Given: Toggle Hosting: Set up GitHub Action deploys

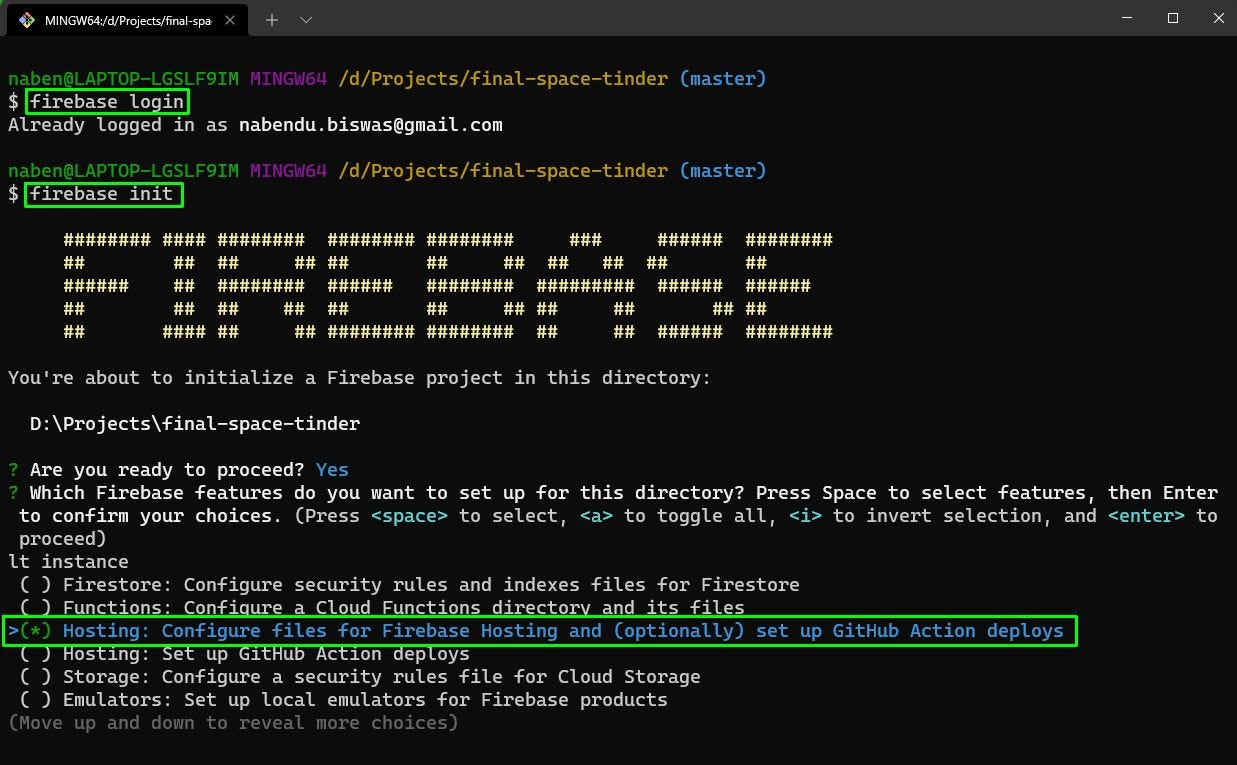Looking at the screenshot, I should click(35, 654).
